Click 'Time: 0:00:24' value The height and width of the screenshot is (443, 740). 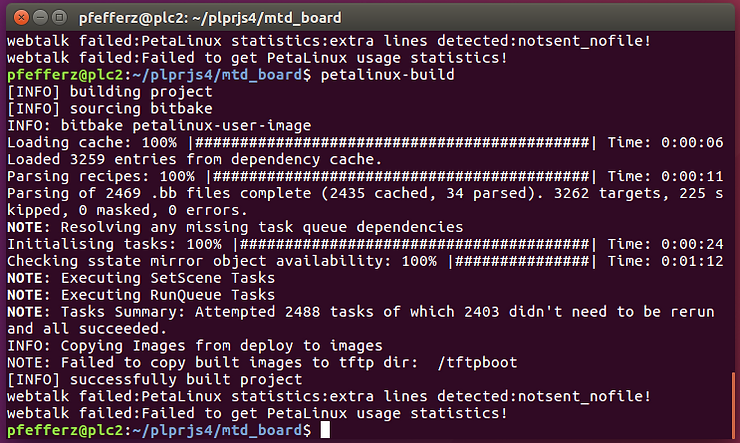click(665, 244)
